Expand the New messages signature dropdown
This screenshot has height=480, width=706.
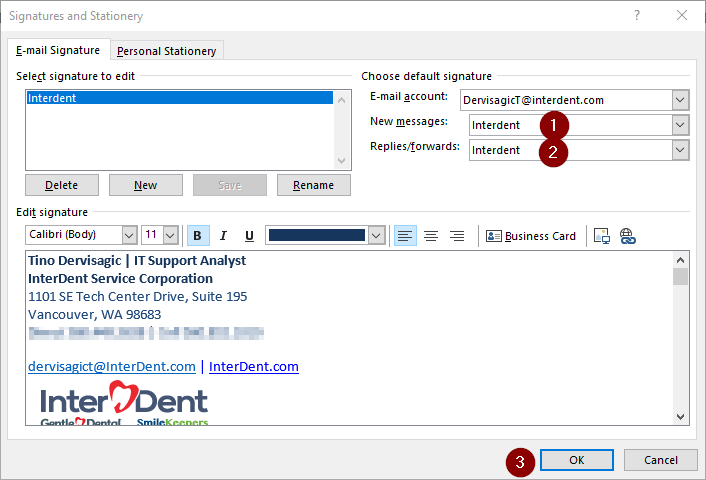click(680, 125)
